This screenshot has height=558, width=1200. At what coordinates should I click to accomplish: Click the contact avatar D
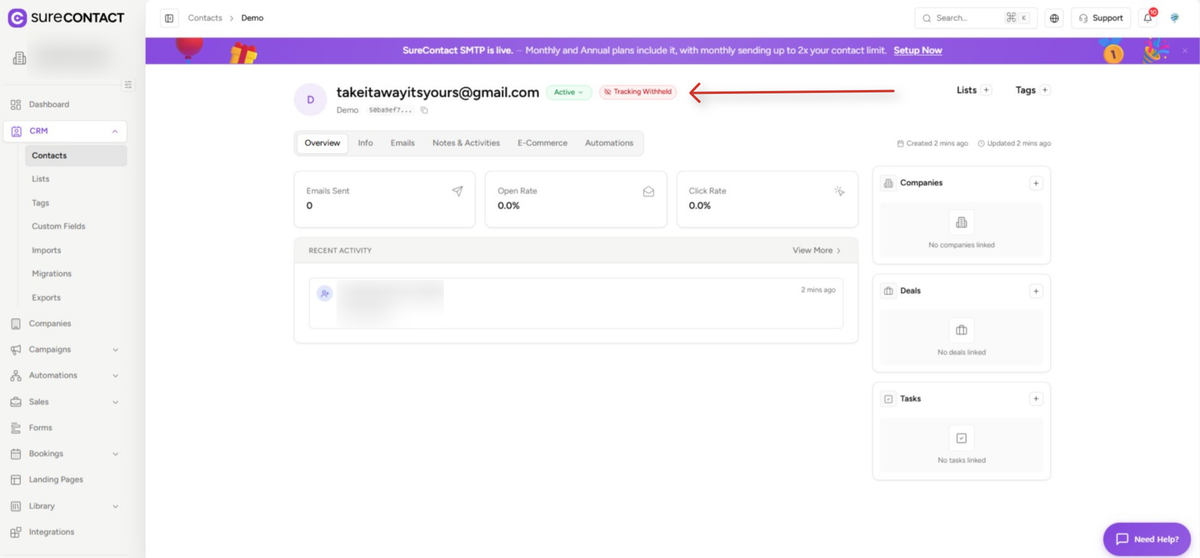pyautogui.click(x=310, y=100)
